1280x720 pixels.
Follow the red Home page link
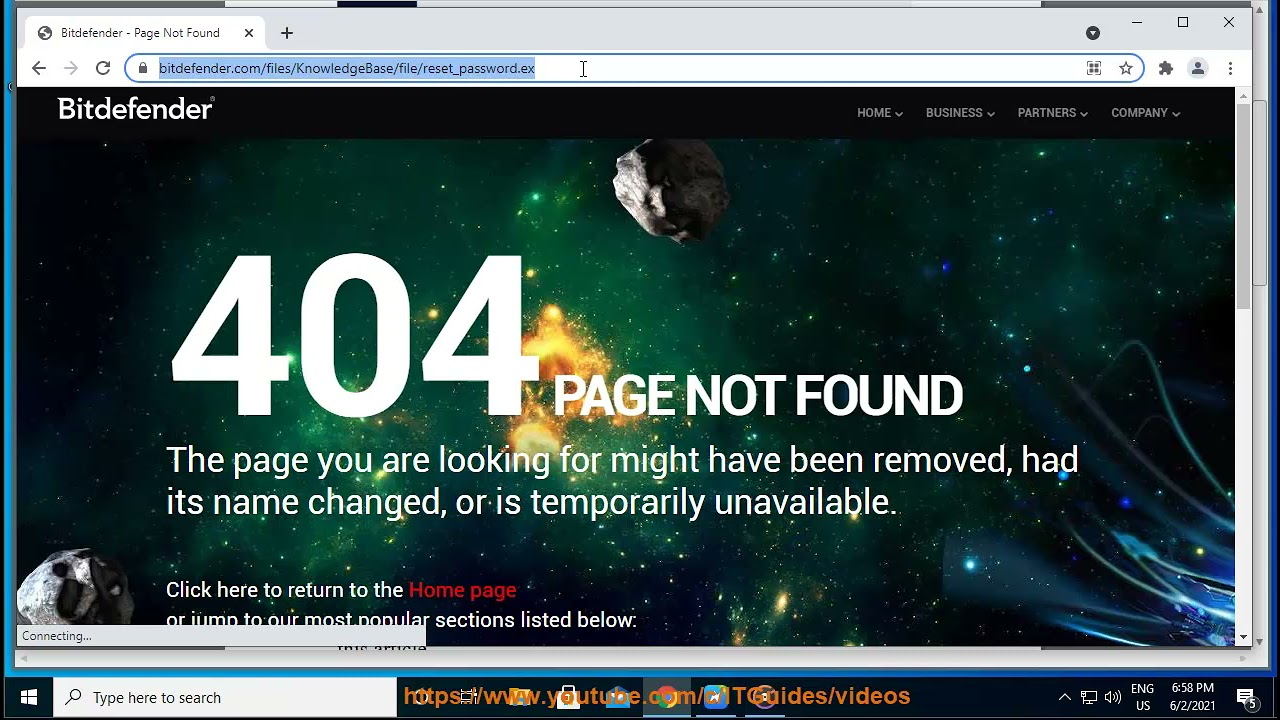(x=462, y=590)
